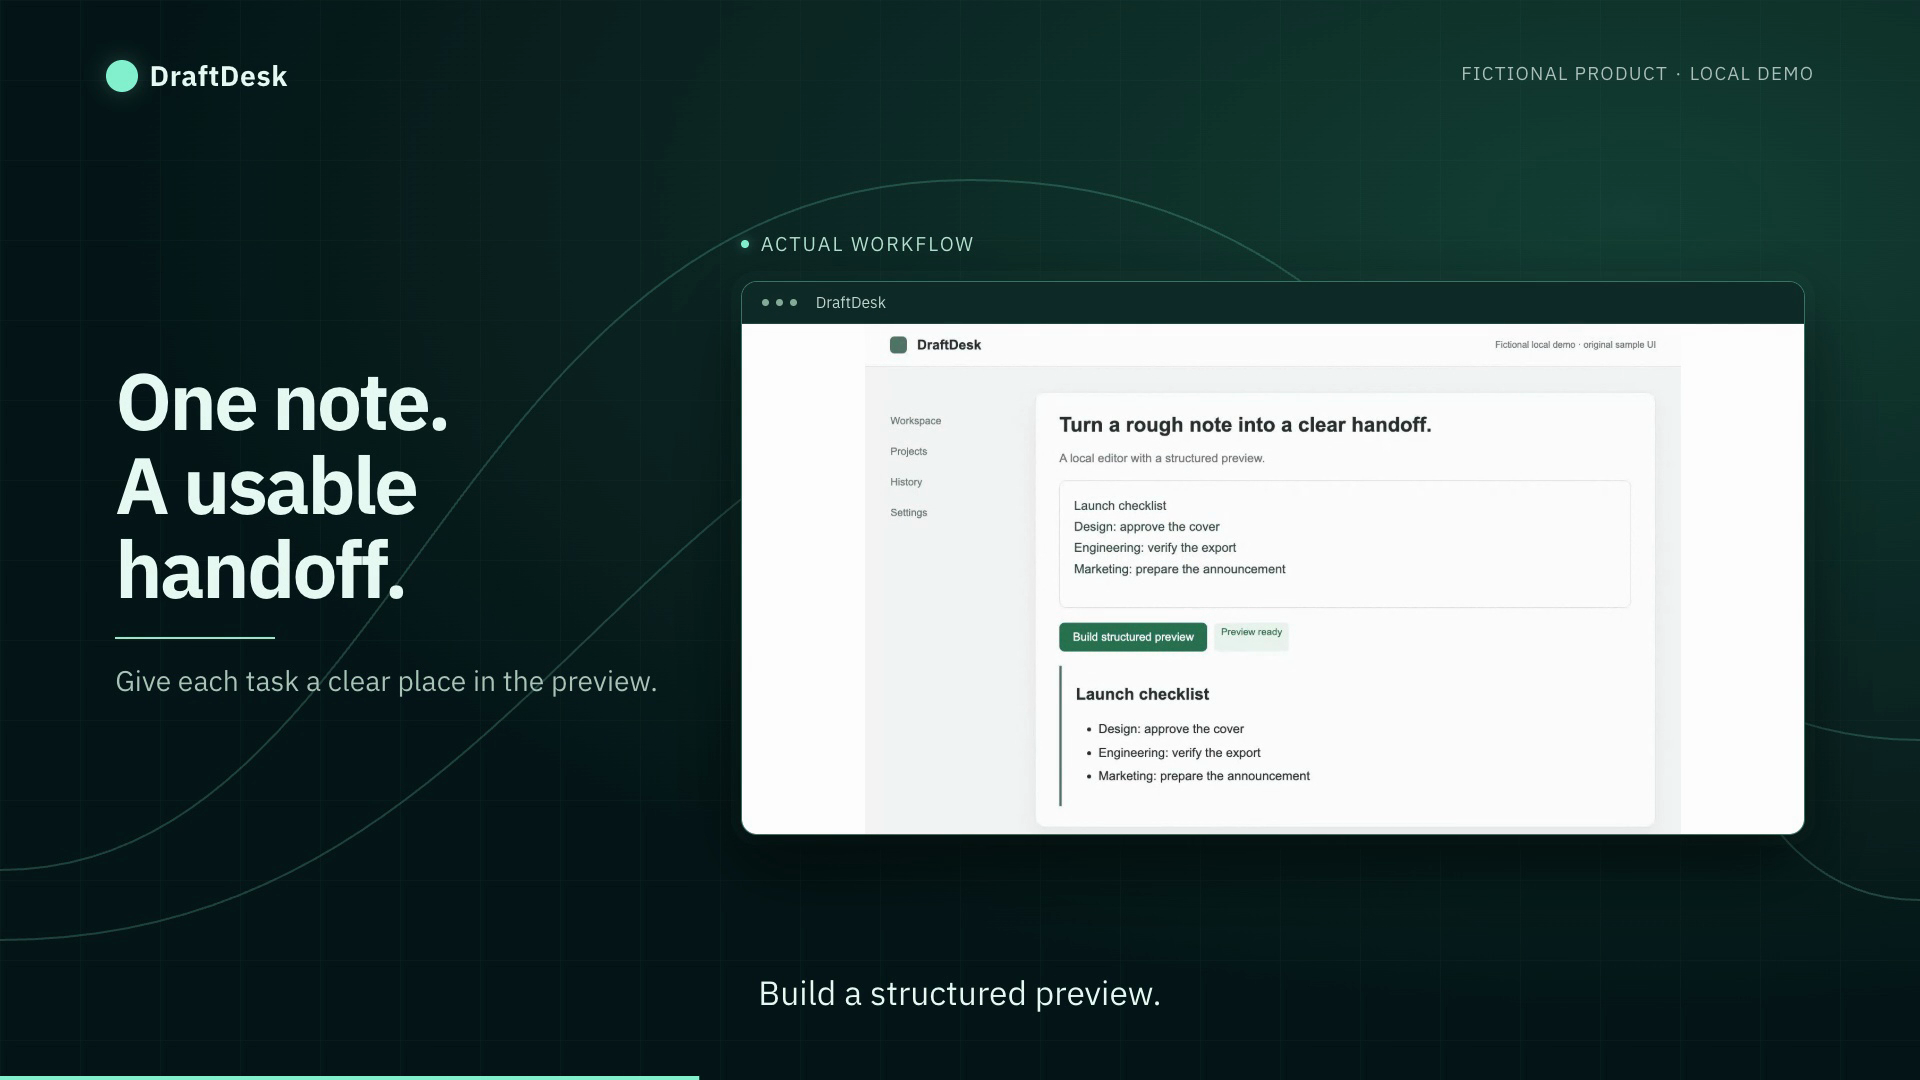
Task: Click "Engineering: verify the export" bullet in preview
Action: [x=1179, y=753]
